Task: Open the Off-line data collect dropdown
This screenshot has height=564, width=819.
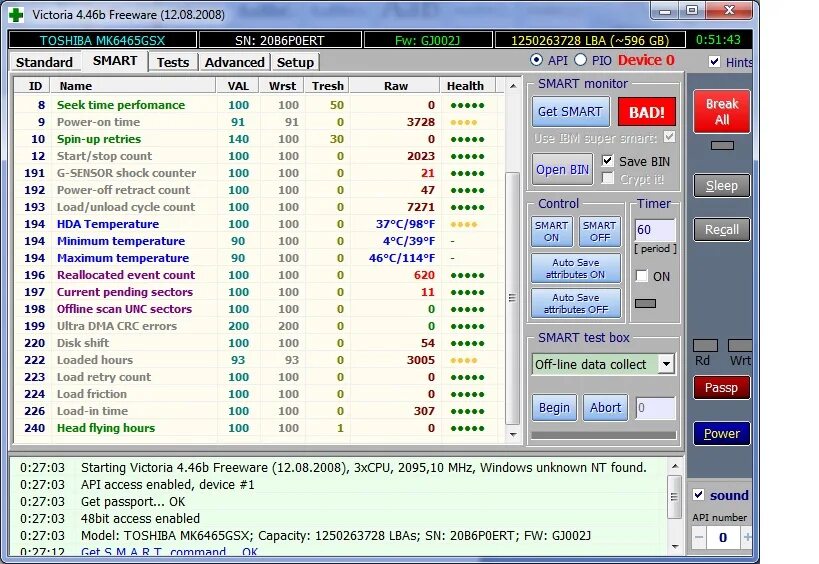Action: coord(666,364)
